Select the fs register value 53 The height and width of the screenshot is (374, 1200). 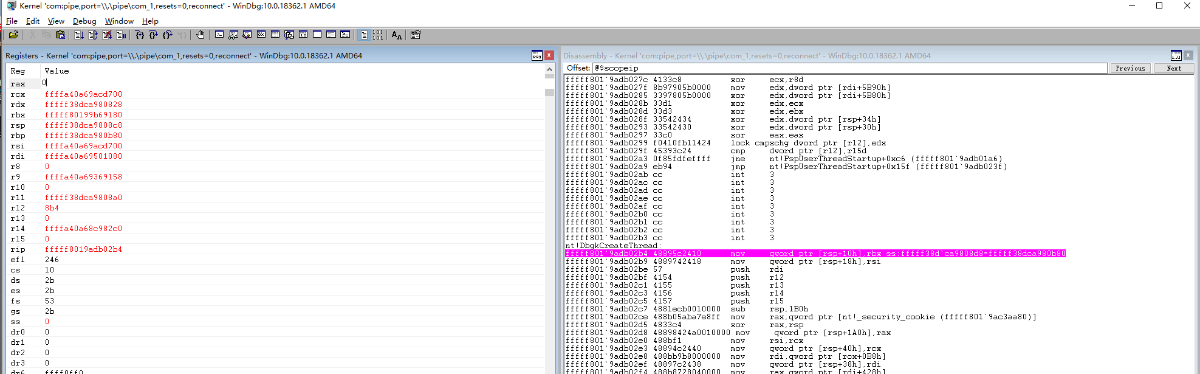point(49,300)
